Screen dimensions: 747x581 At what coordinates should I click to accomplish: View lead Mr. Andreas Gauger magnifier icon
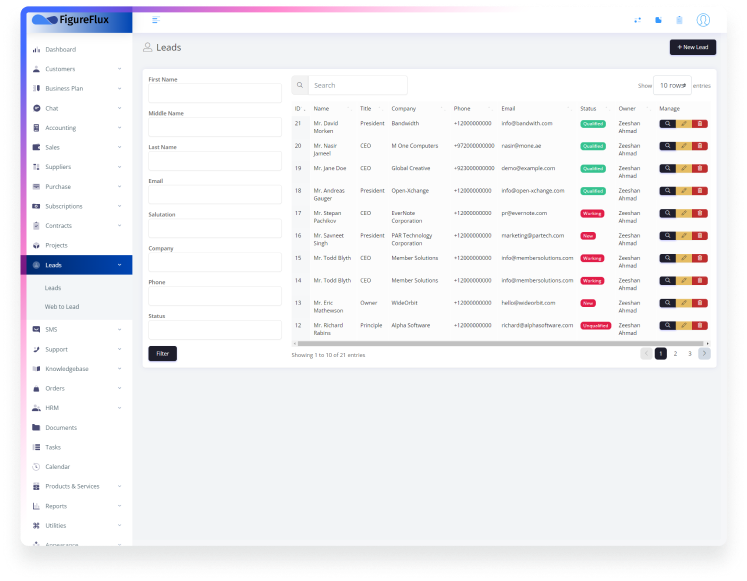[x=667, y=191]
